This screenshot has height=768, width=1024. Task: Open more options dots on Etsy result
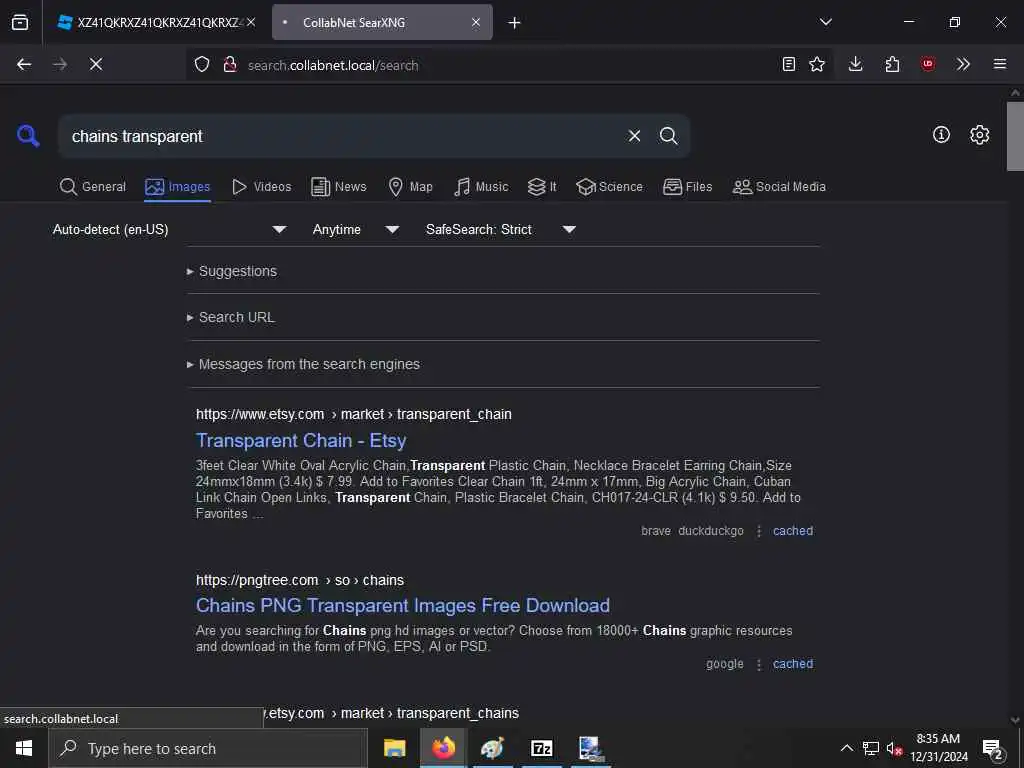coord(759,532)
